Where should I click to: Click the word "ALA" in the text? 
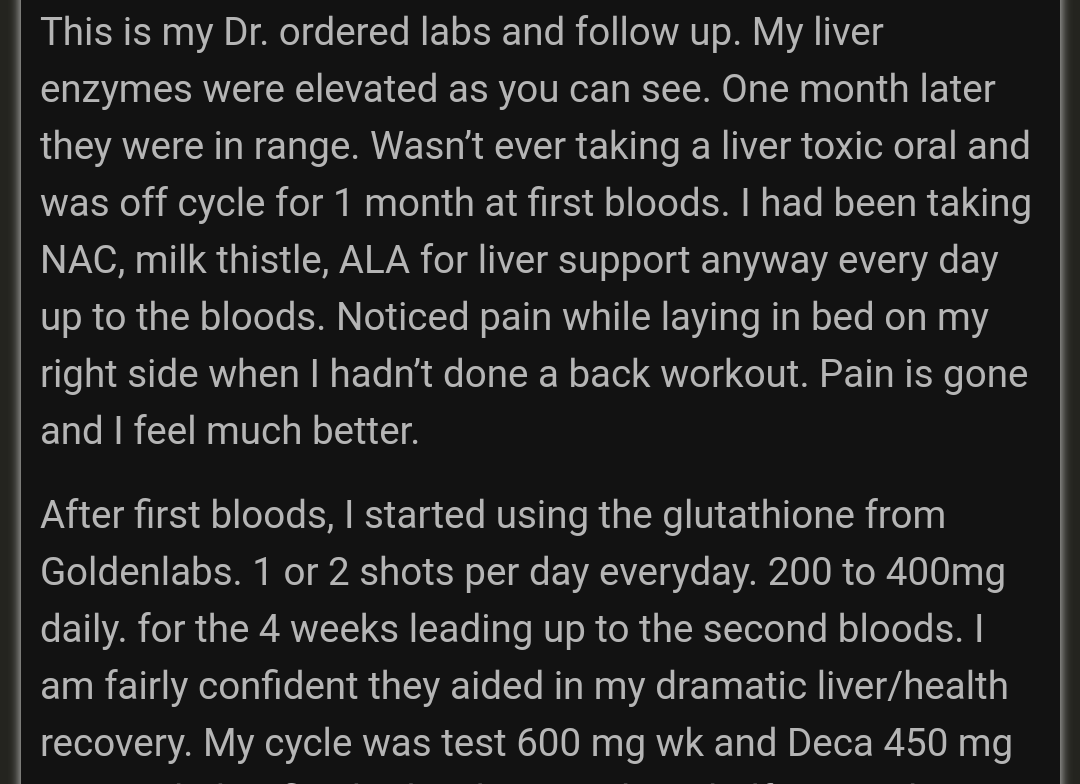[374, 260]
